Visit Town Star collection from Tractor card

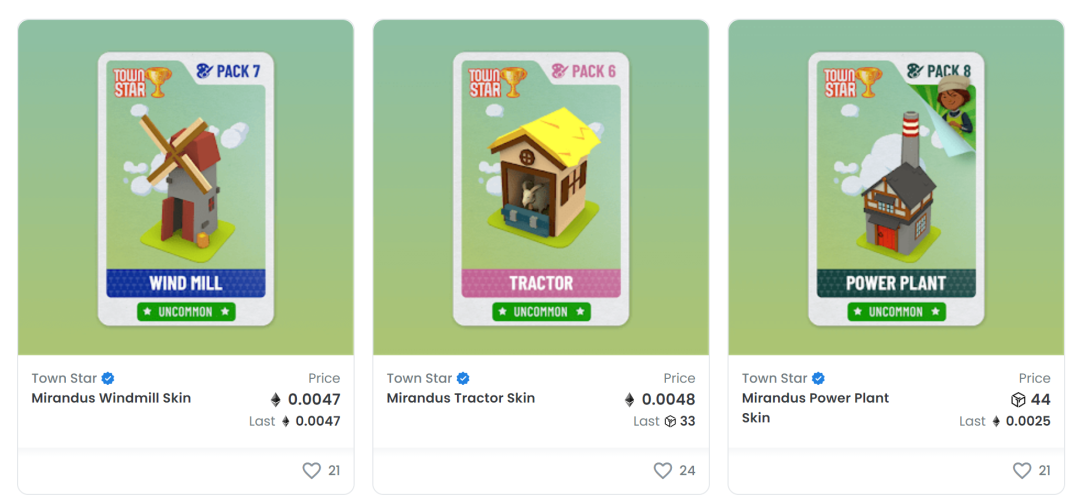pyautogui.click(x=419, y=378)
